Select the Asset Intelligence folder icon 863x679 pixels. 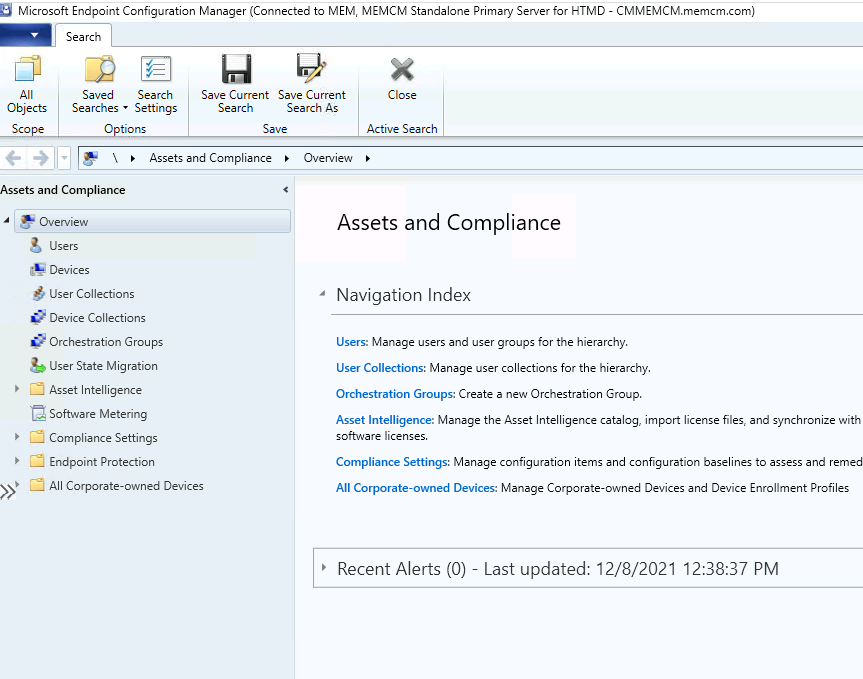37,390
